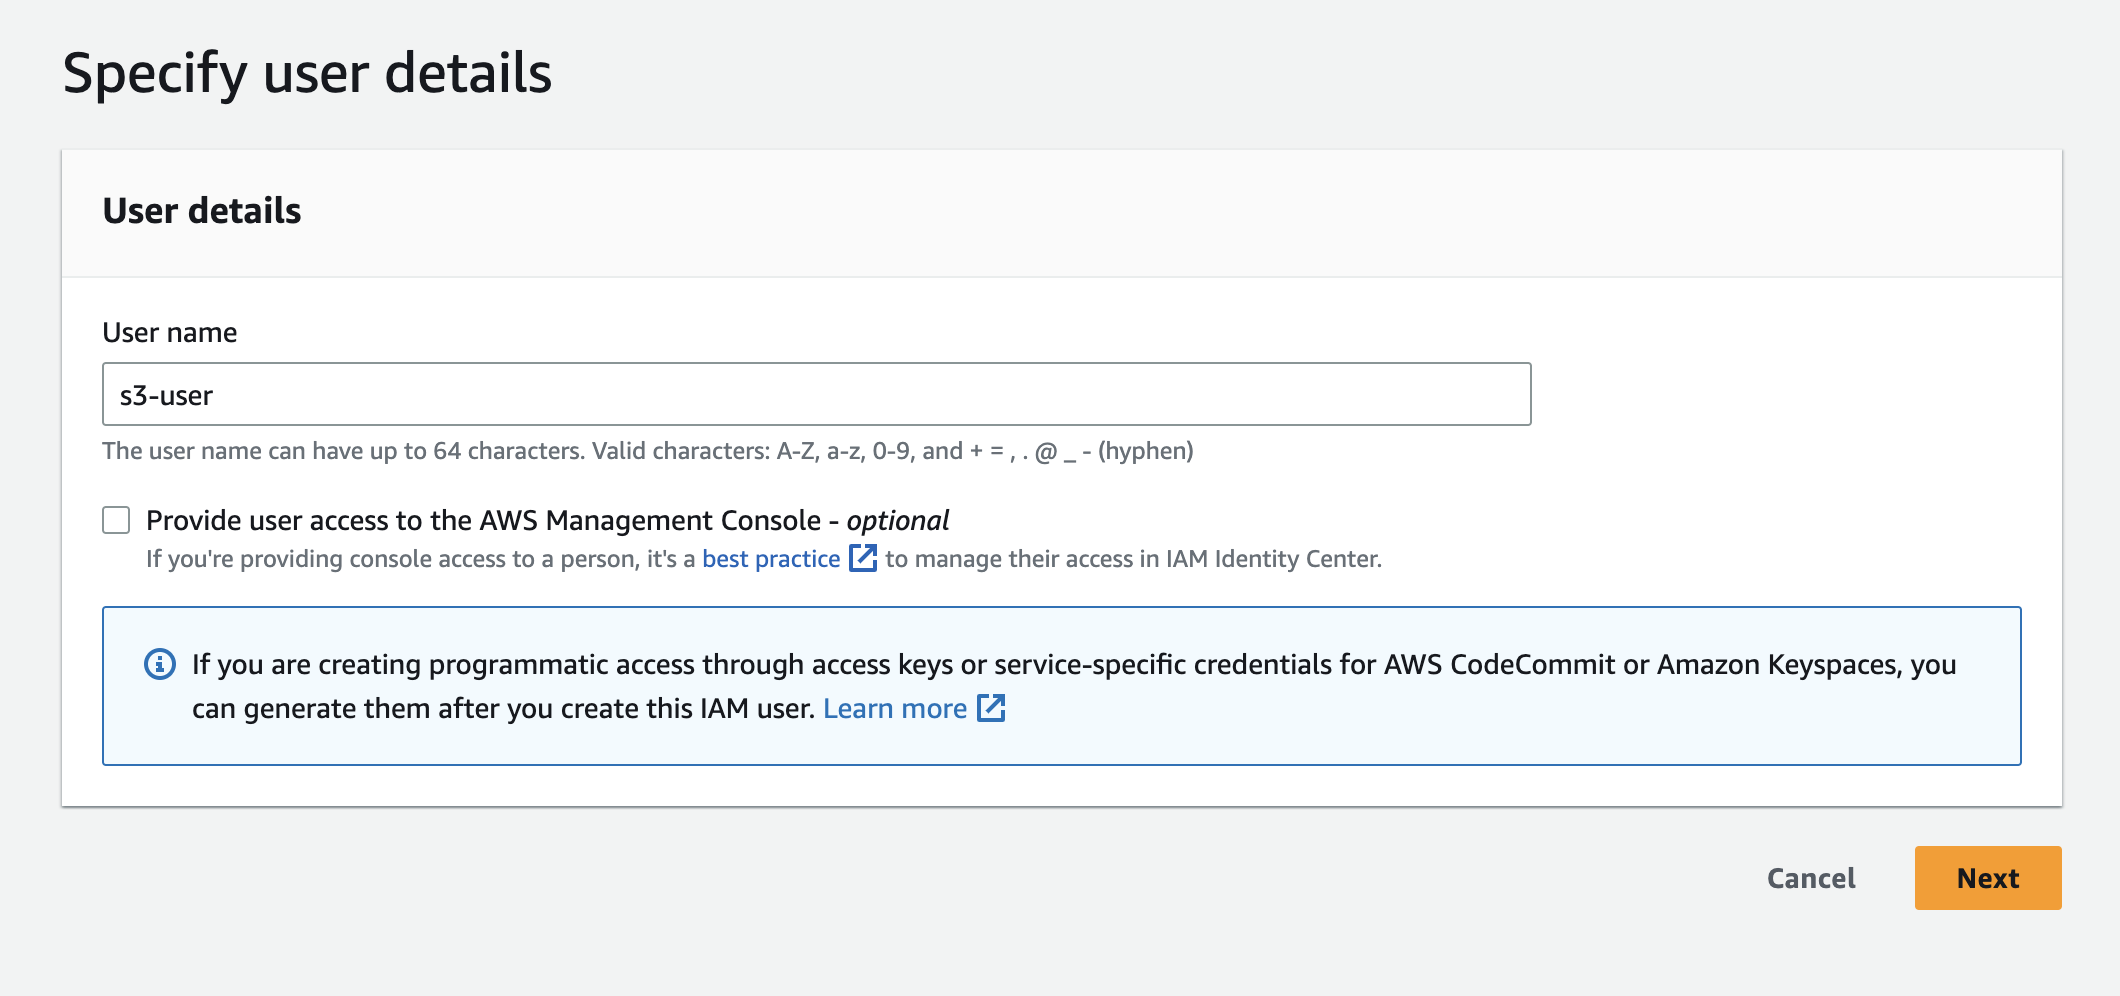The image size is (2120, 996).
Task: Click the User details section heading
Action: (202, 211)
